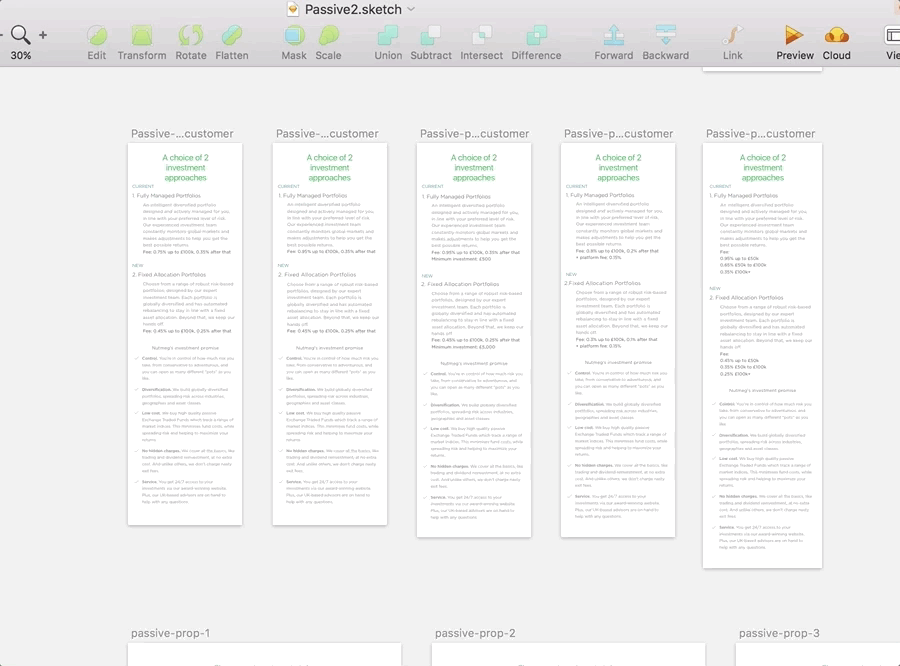Image resolution: width=900 pixels, height=666 pixels.
Task: Apply Subtract boolean operation
Action: [431, 36]
